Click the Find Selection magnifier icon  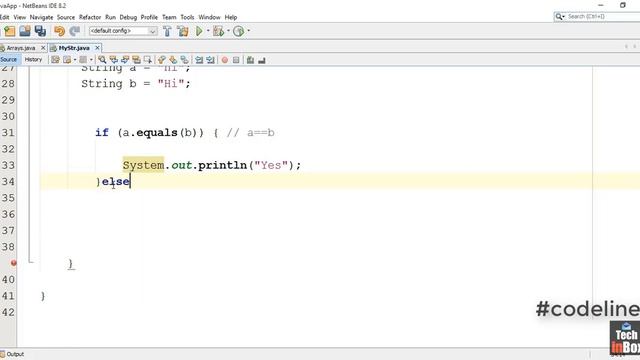pos(102,60)
